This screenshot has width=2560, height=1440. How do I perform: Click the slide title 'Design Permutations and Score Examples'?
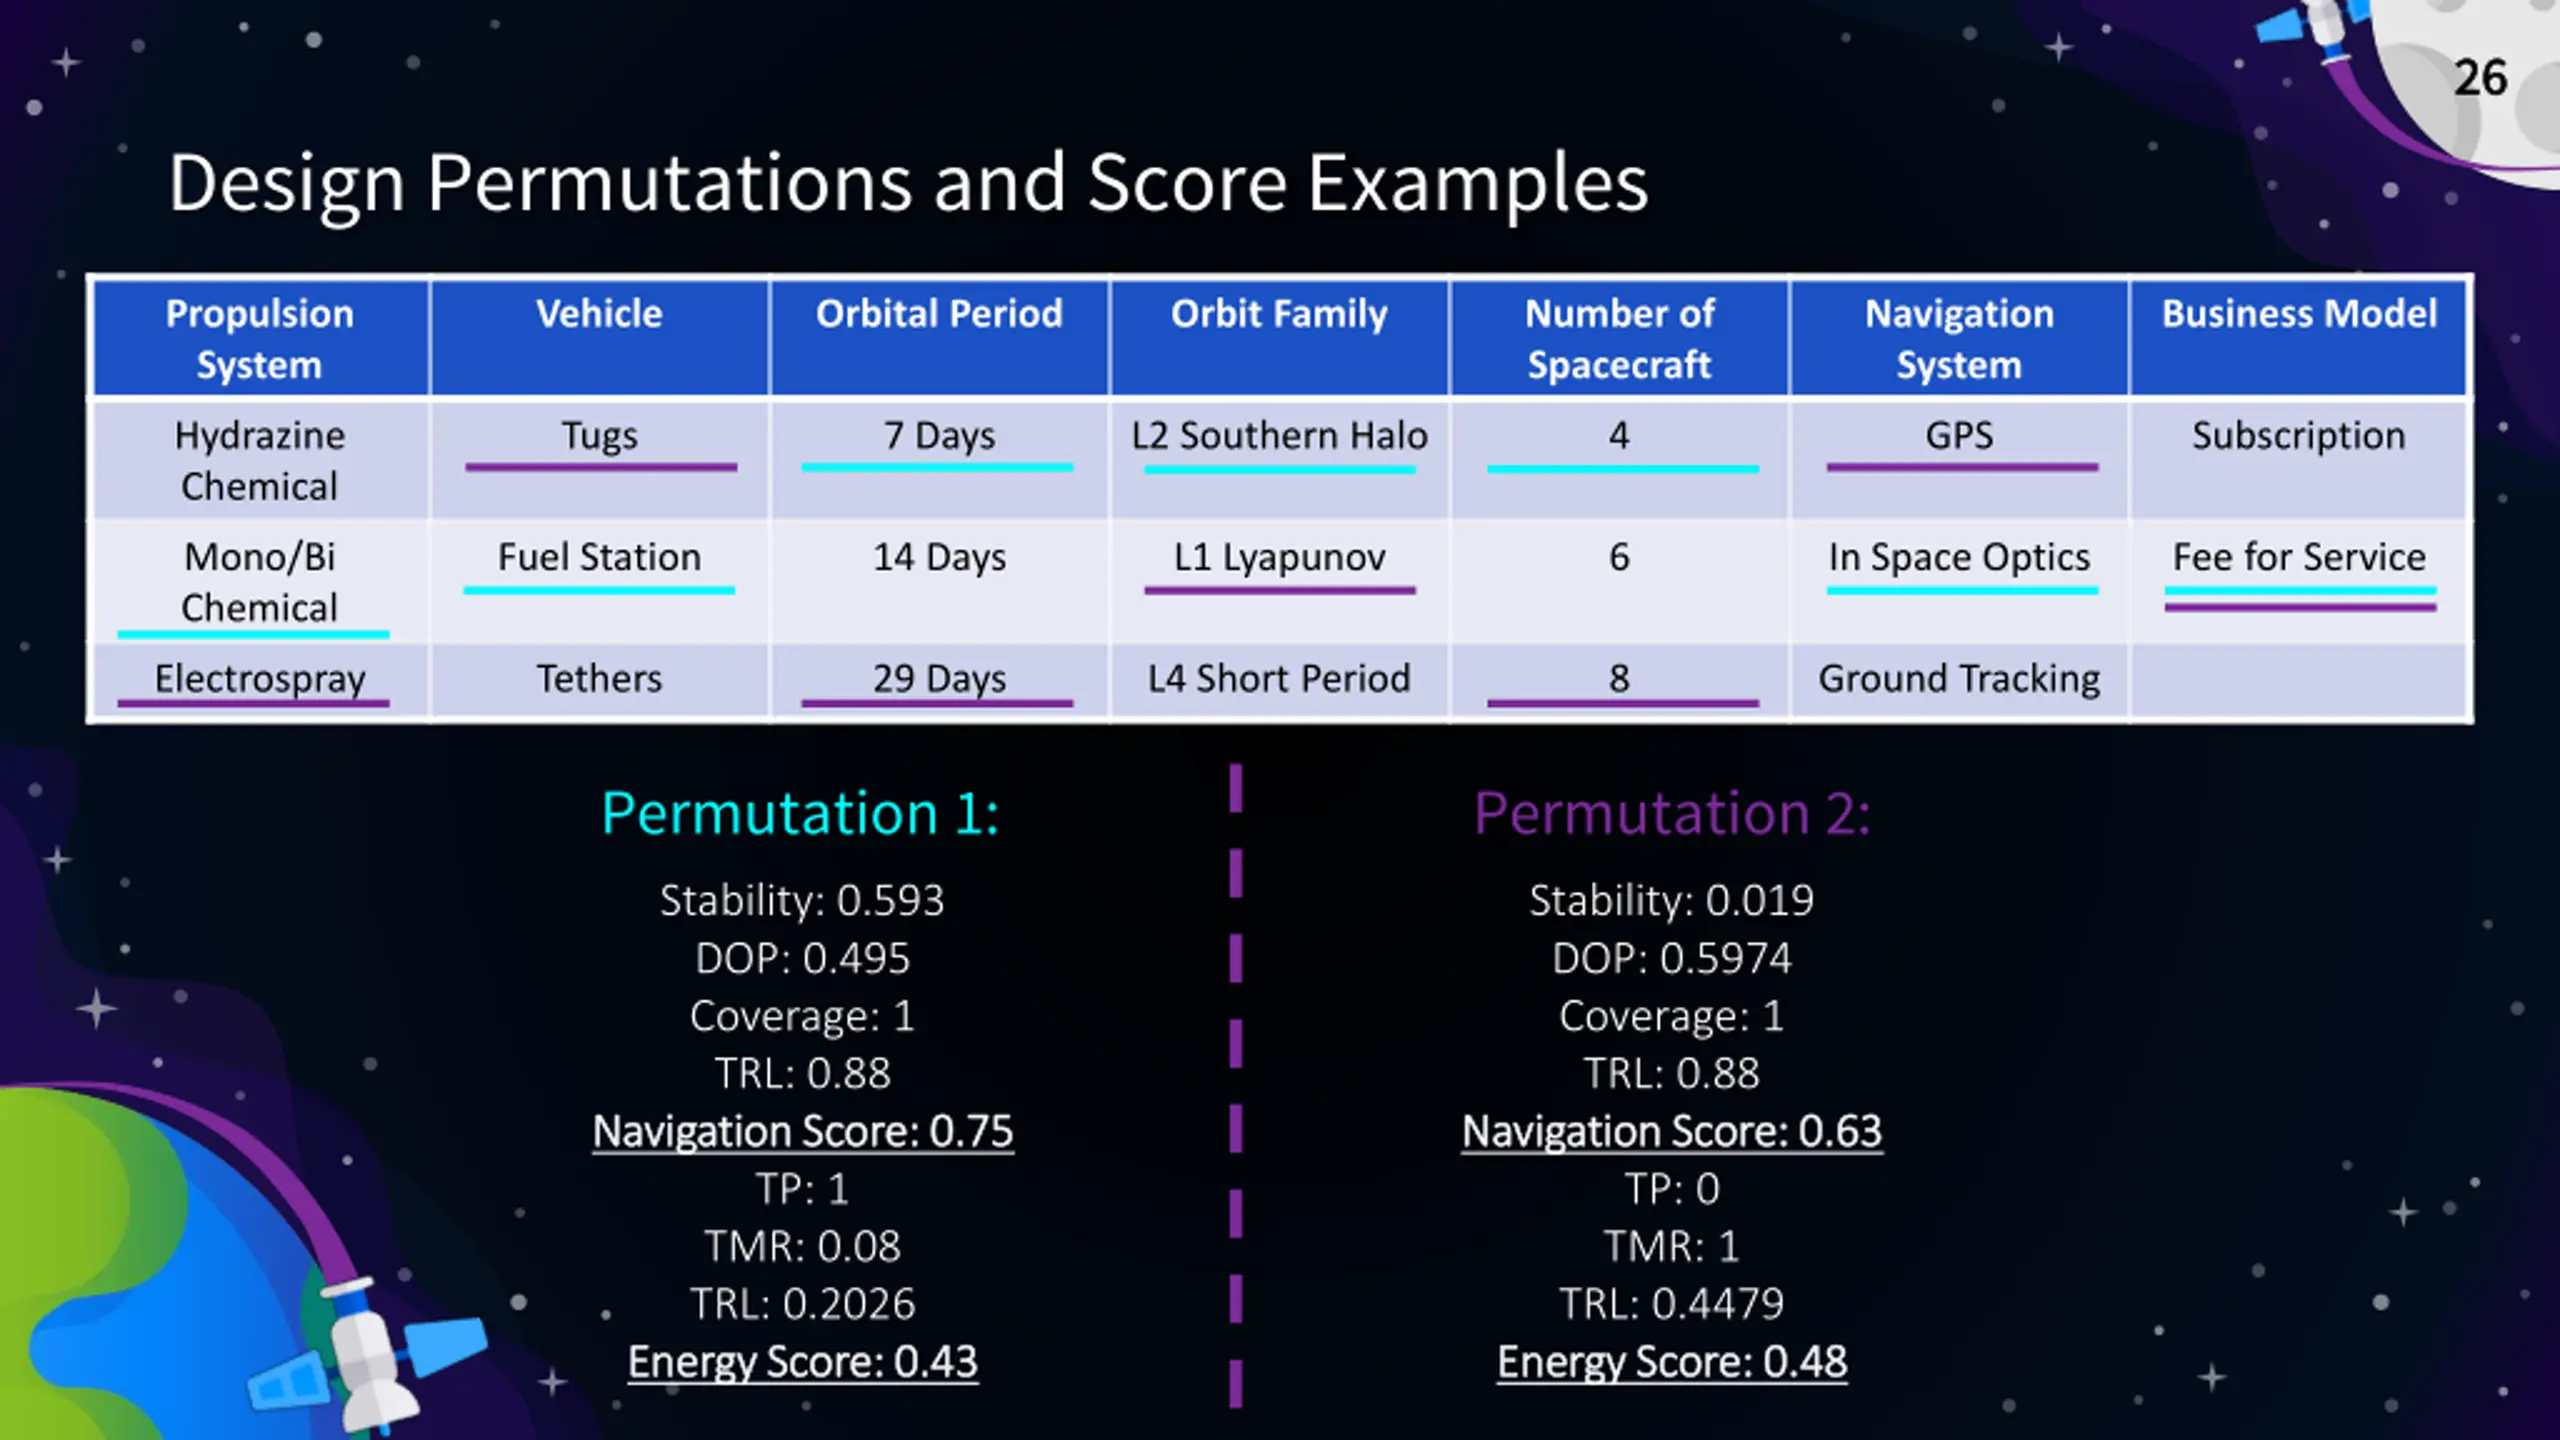[908, 184]
